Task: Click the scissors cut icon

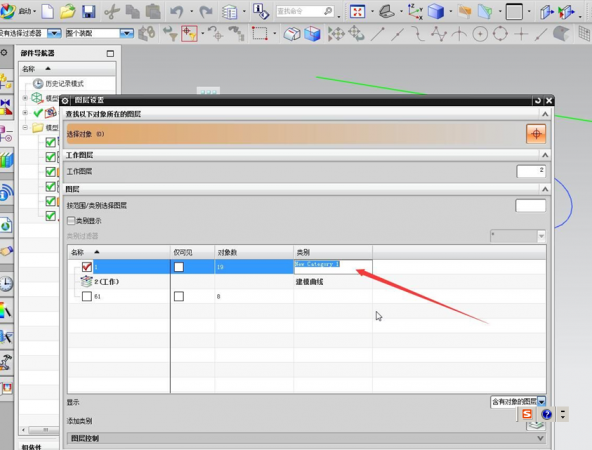Action: (111, 12)
